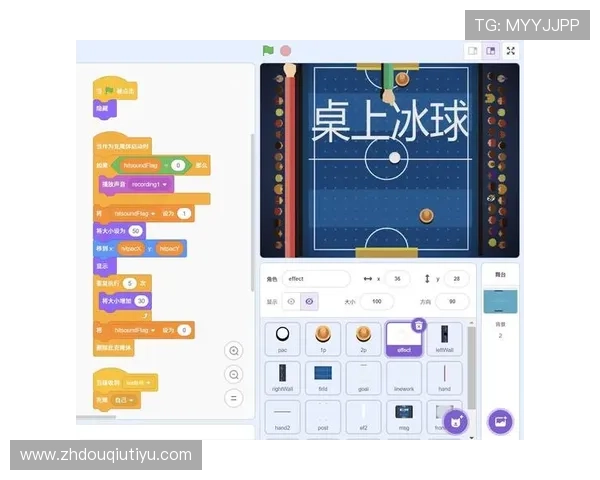Screen dimensions: 600x480
Task: Select the rightWall sprite
Action: 282,378
